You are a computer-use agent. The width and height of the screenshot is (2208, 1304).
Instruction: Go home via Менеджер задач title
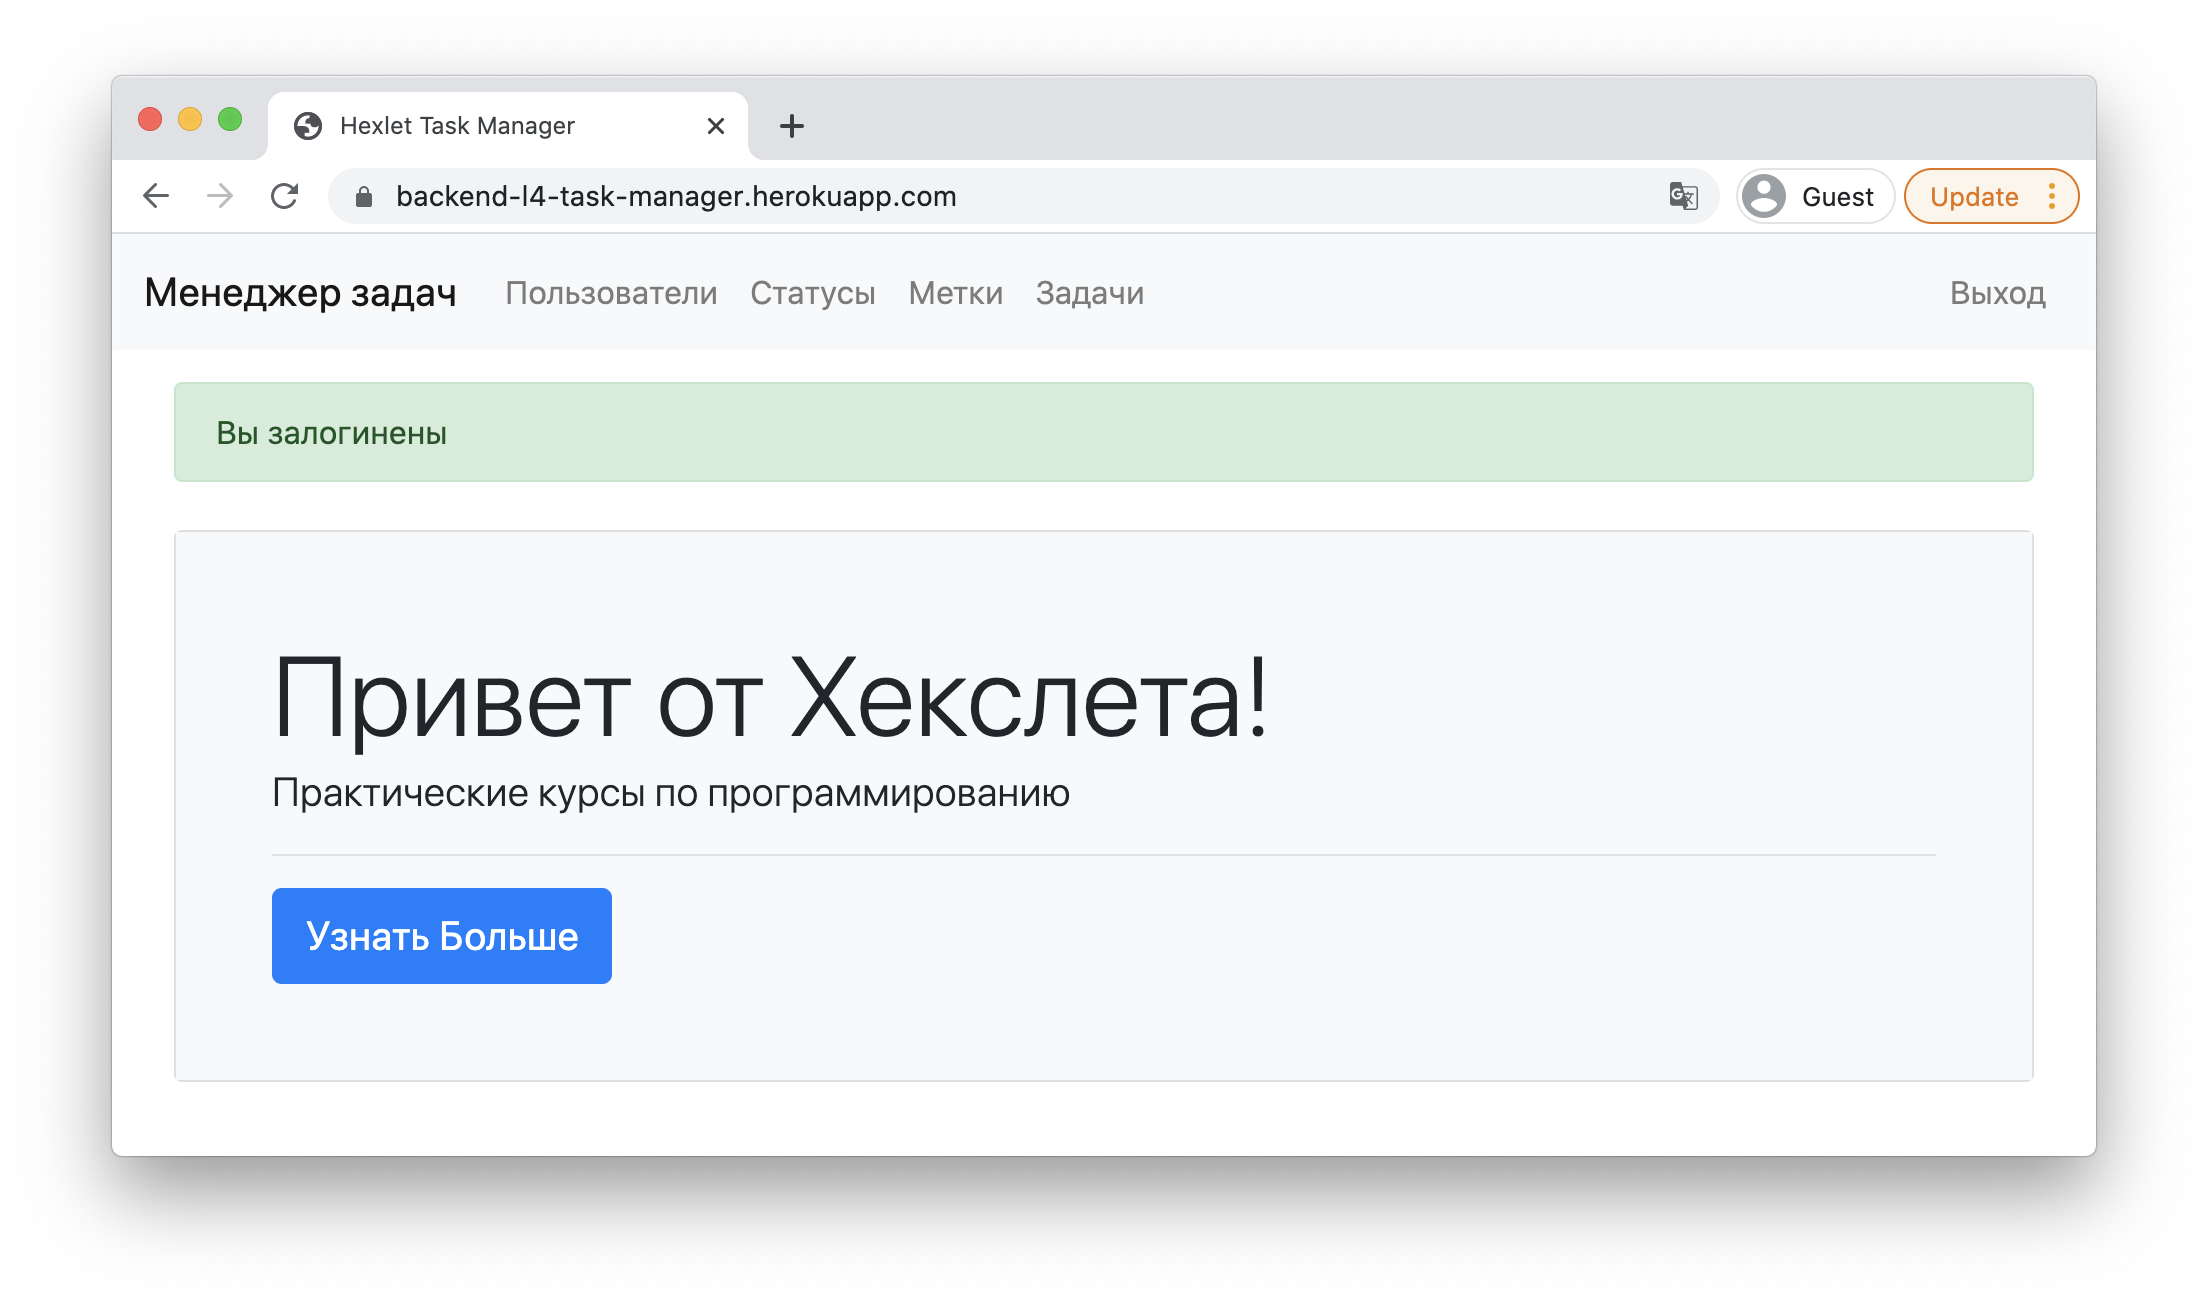pos(301,293)
